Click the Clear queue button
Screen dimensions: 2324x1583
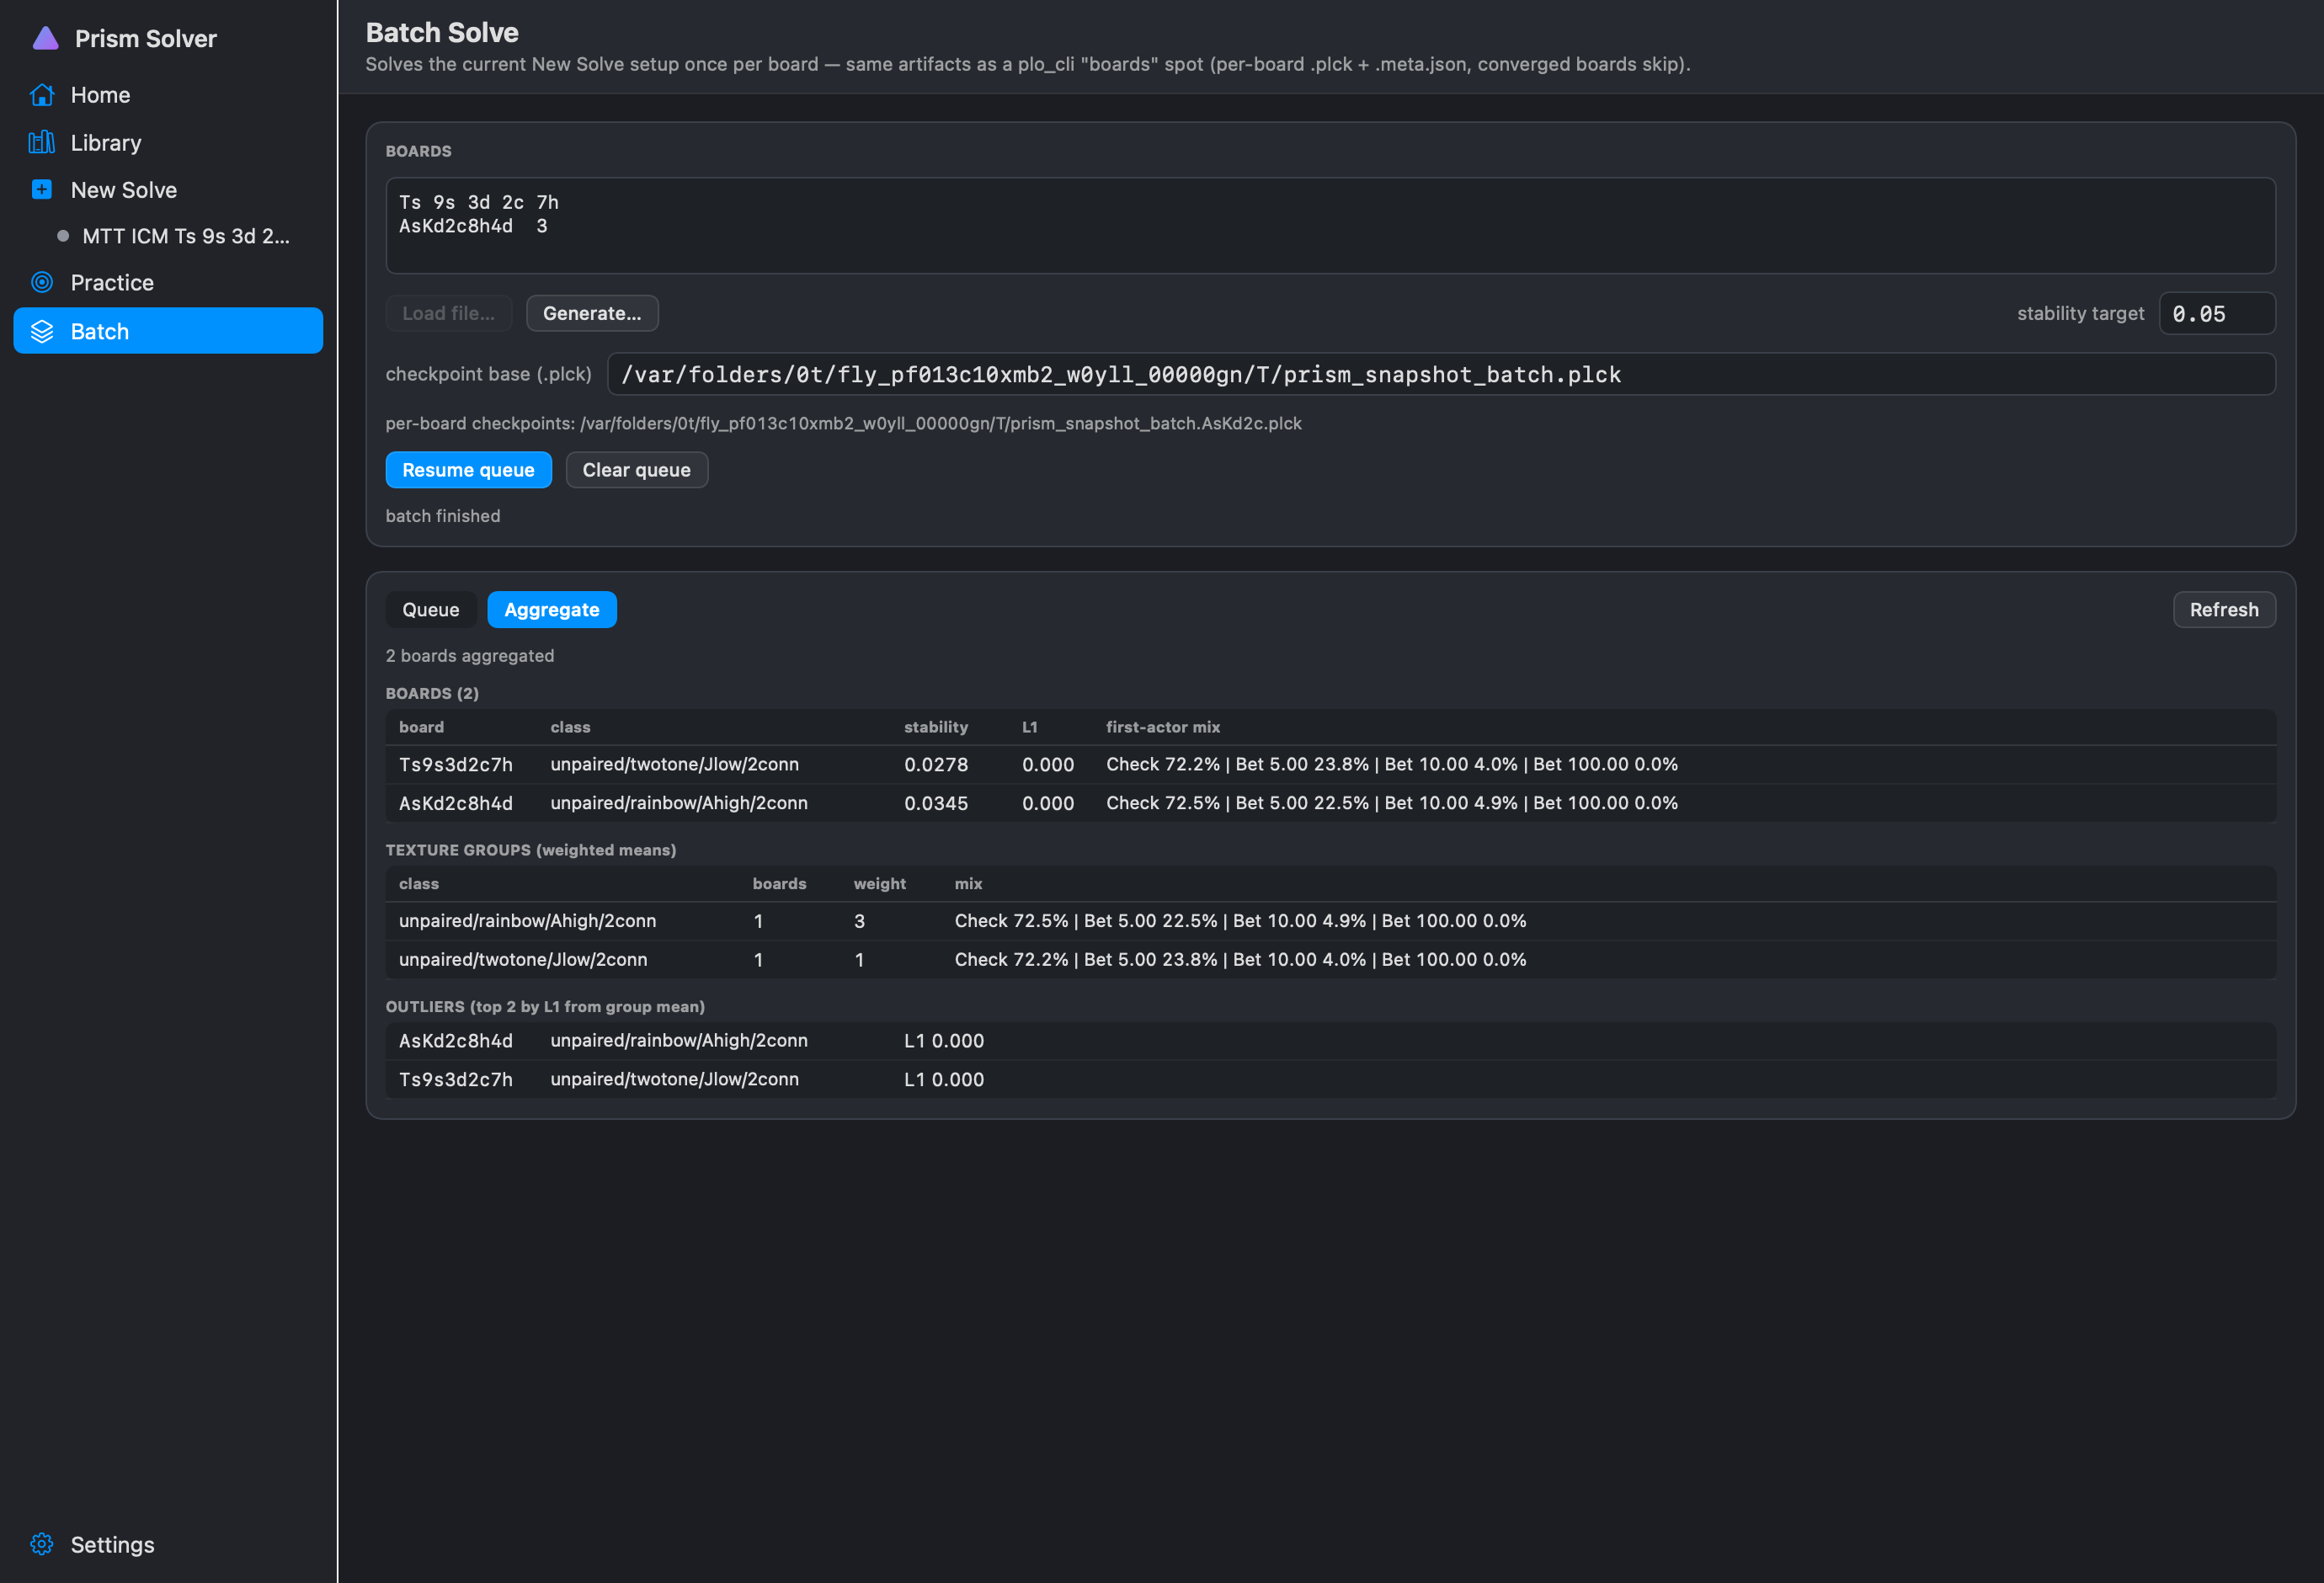(636, 470)
